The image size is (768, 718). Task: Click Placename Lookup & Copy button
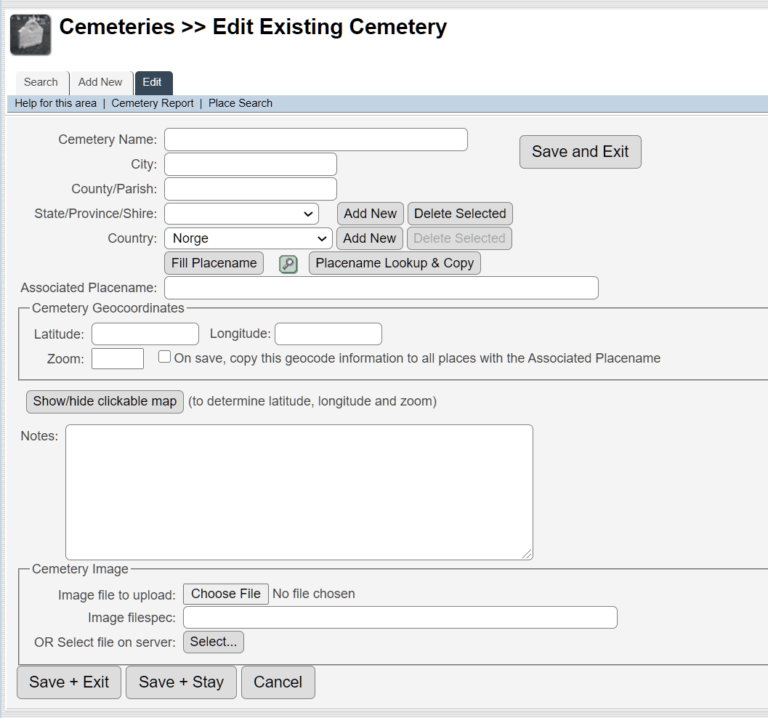click(395, 263)
